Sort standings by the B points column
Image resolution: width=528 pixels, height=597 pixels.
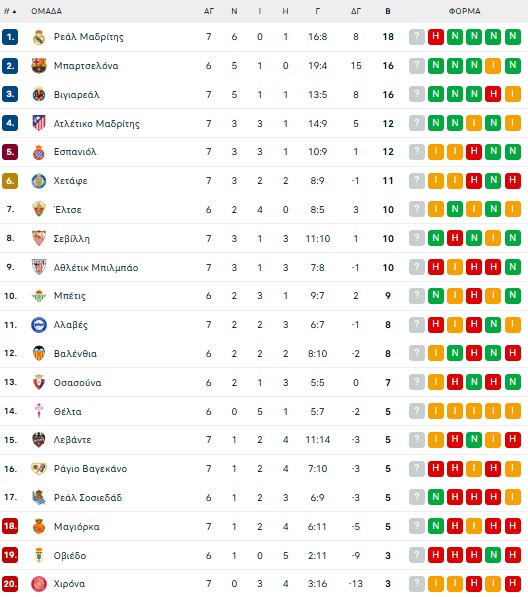pos(388,11)
